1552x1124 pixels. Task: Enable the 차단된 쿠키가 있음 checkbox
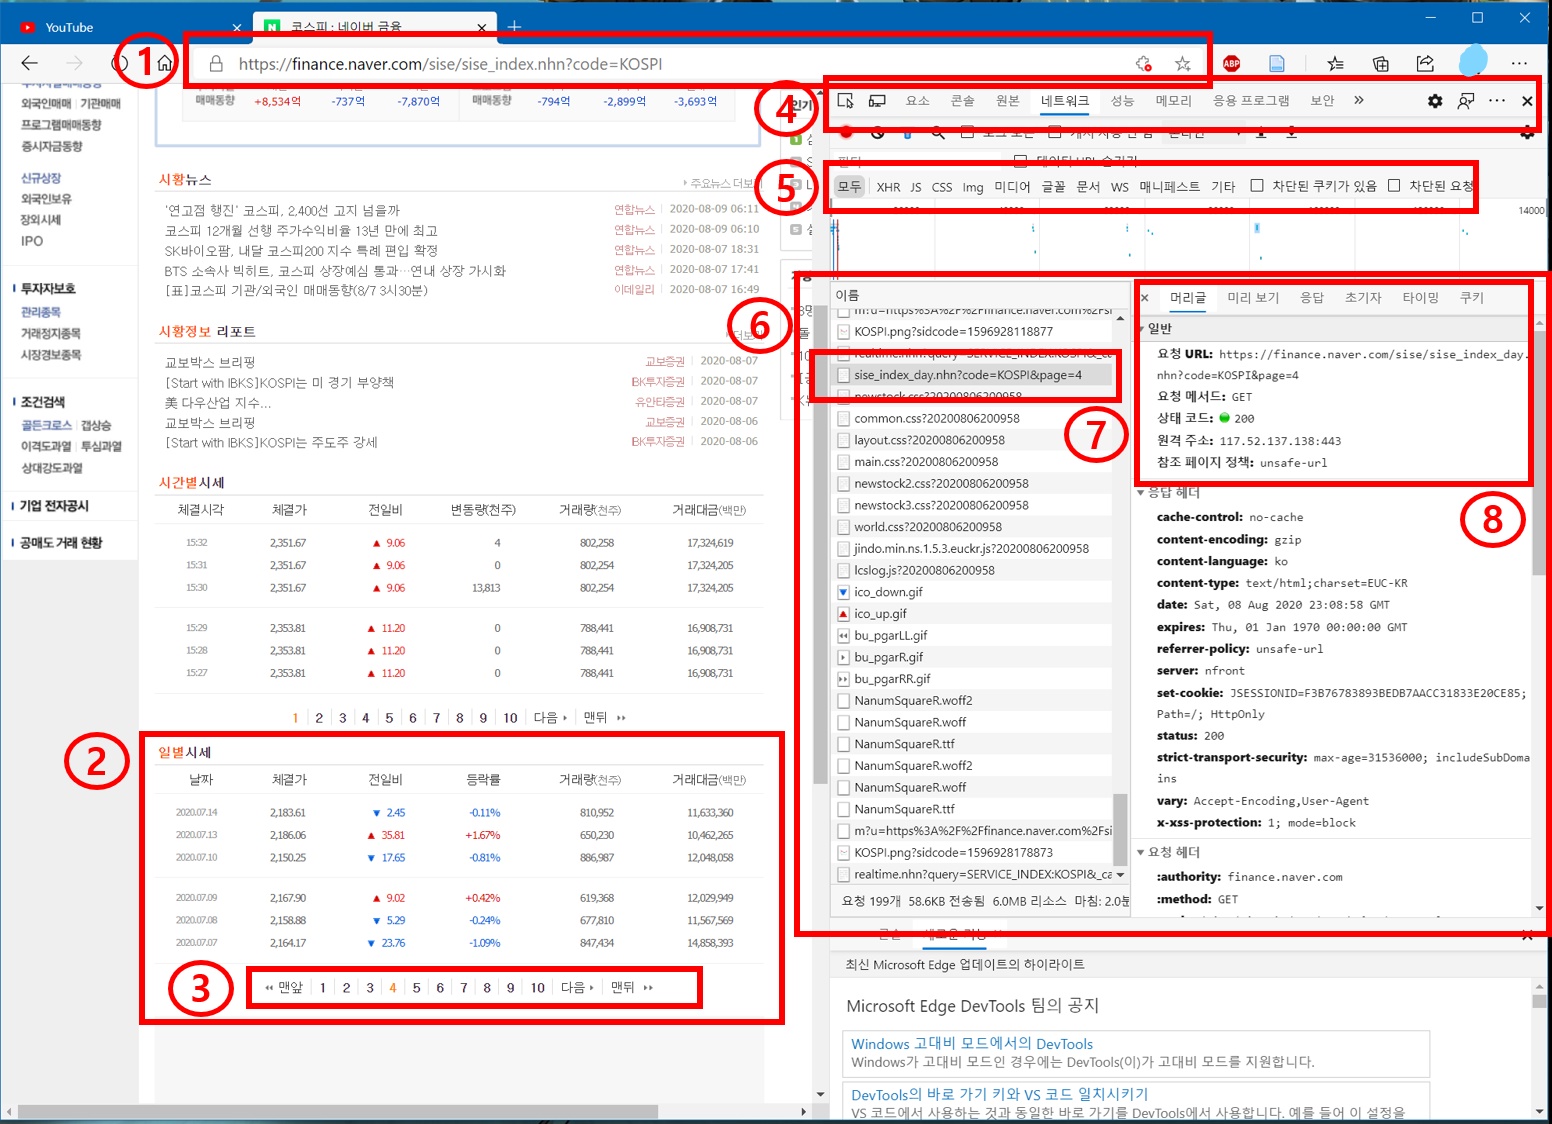1257,185
